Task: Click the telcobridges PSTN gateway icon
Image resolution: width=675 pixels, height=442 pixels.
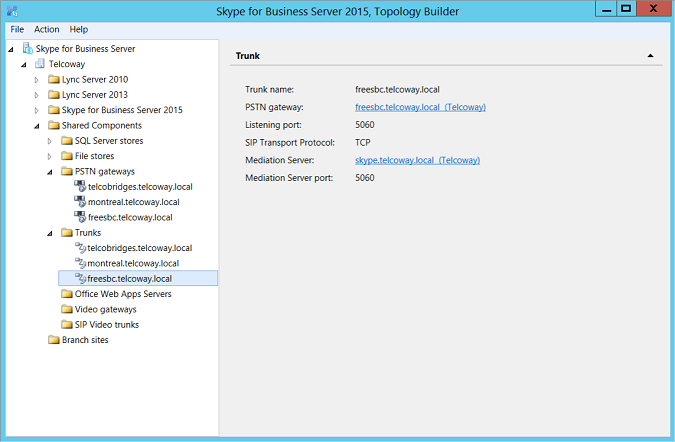Action: (80, 187)
